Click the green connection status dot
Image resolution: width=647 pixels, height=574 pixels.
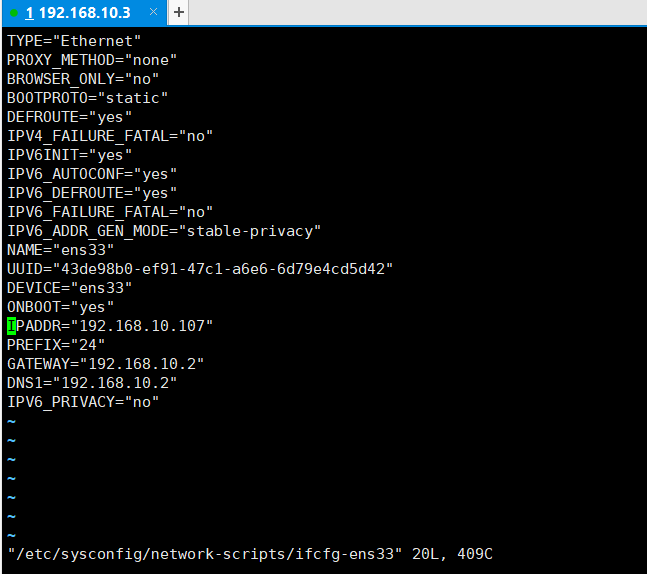click(x=14, y=13)
